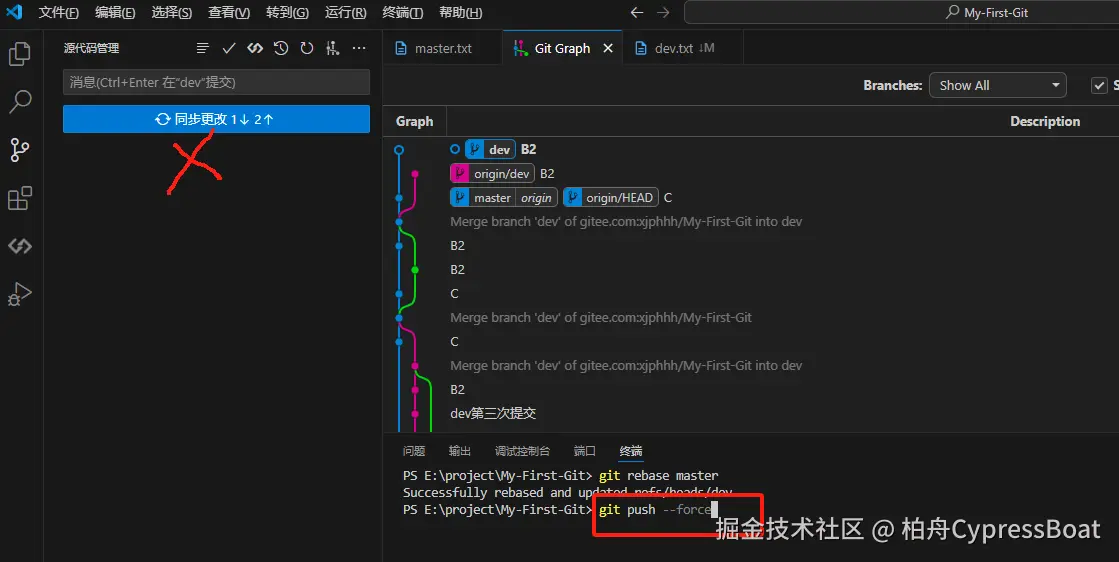The width and height of the screenshot is (1119, 562).
Task: Open Run and Debug view
Action: click(x=20, y=294)
